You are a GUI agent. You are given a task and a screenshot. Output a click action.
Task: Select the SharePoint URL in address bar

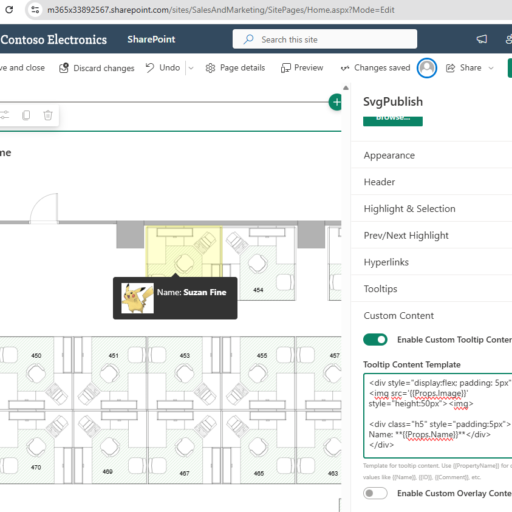point(221,10)
